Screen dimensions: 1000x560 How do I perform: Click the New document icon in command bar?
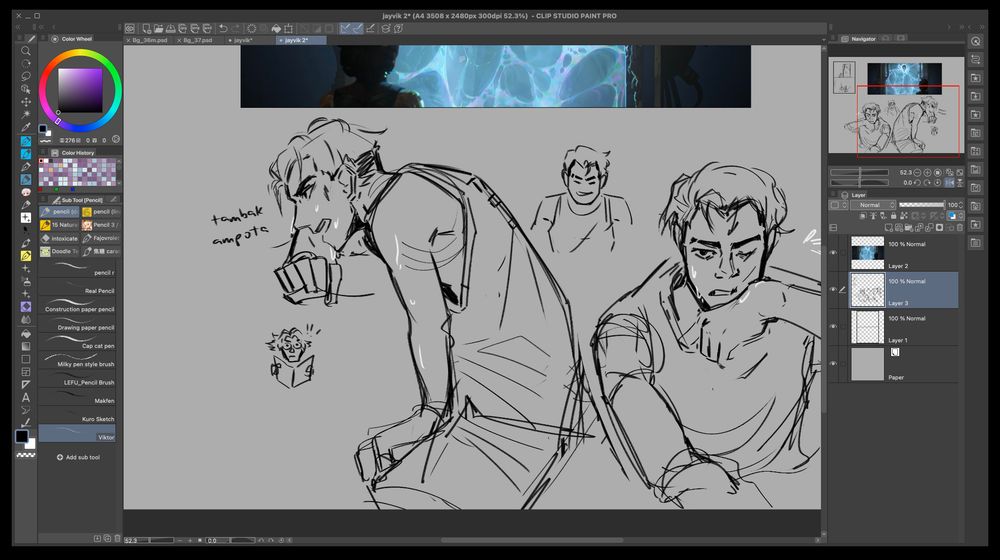click(146, 28)
